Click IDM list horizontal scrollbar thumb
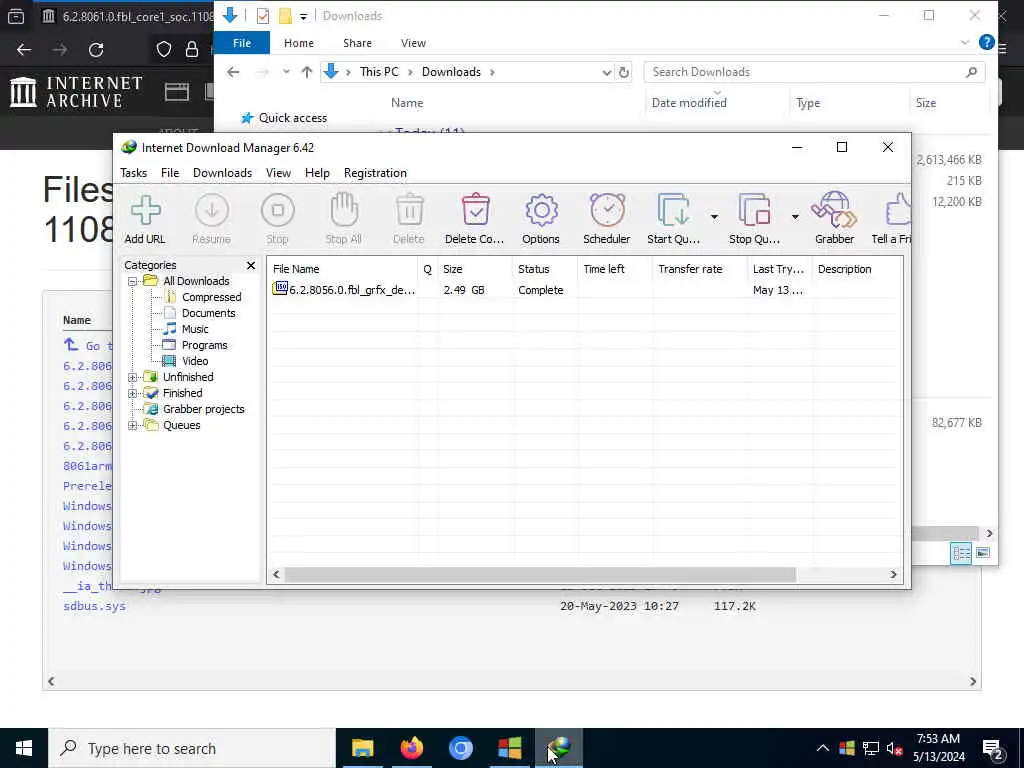 pyautogui.click(x=540, y=575)
